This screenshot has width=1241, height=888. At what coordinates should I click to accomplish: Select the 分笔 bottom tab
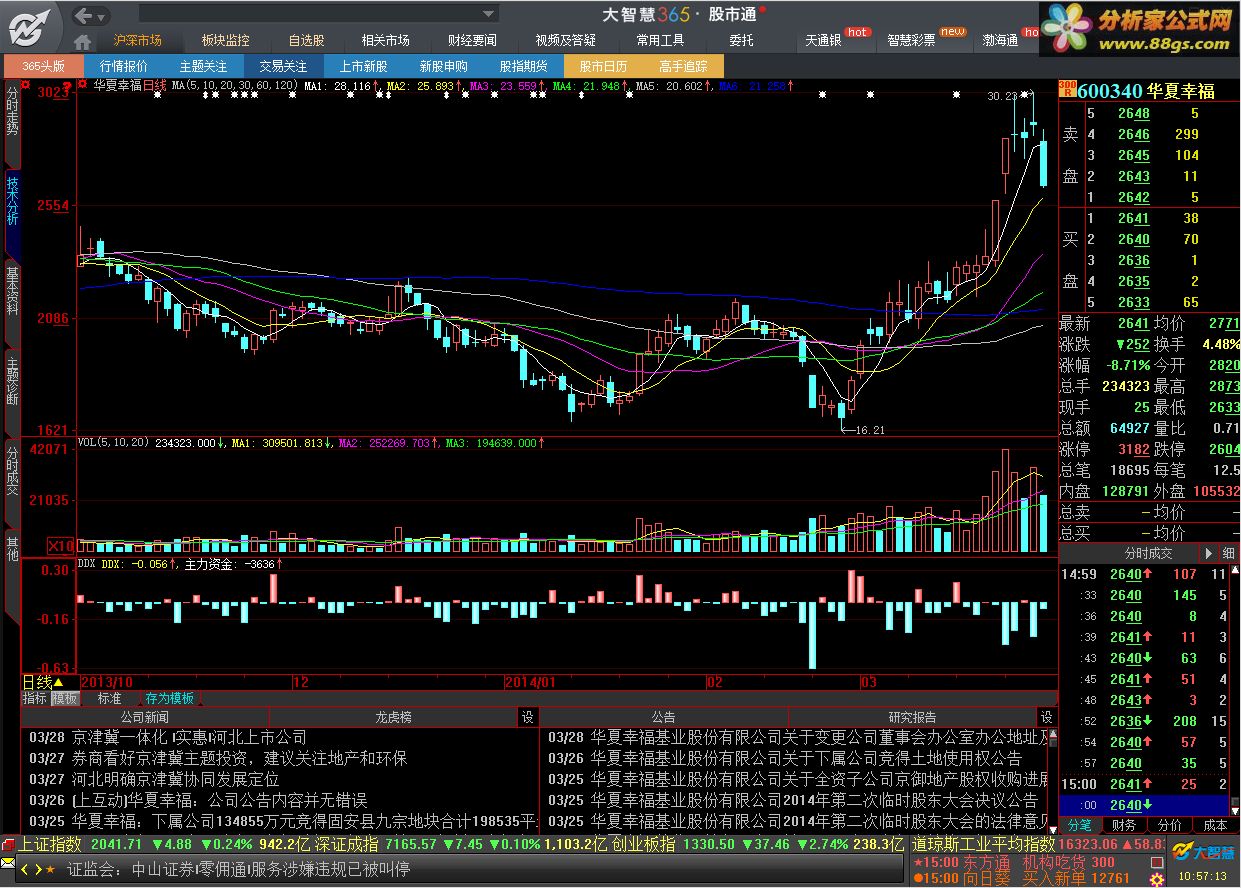pyautogui.click(x=1080, y=825)
